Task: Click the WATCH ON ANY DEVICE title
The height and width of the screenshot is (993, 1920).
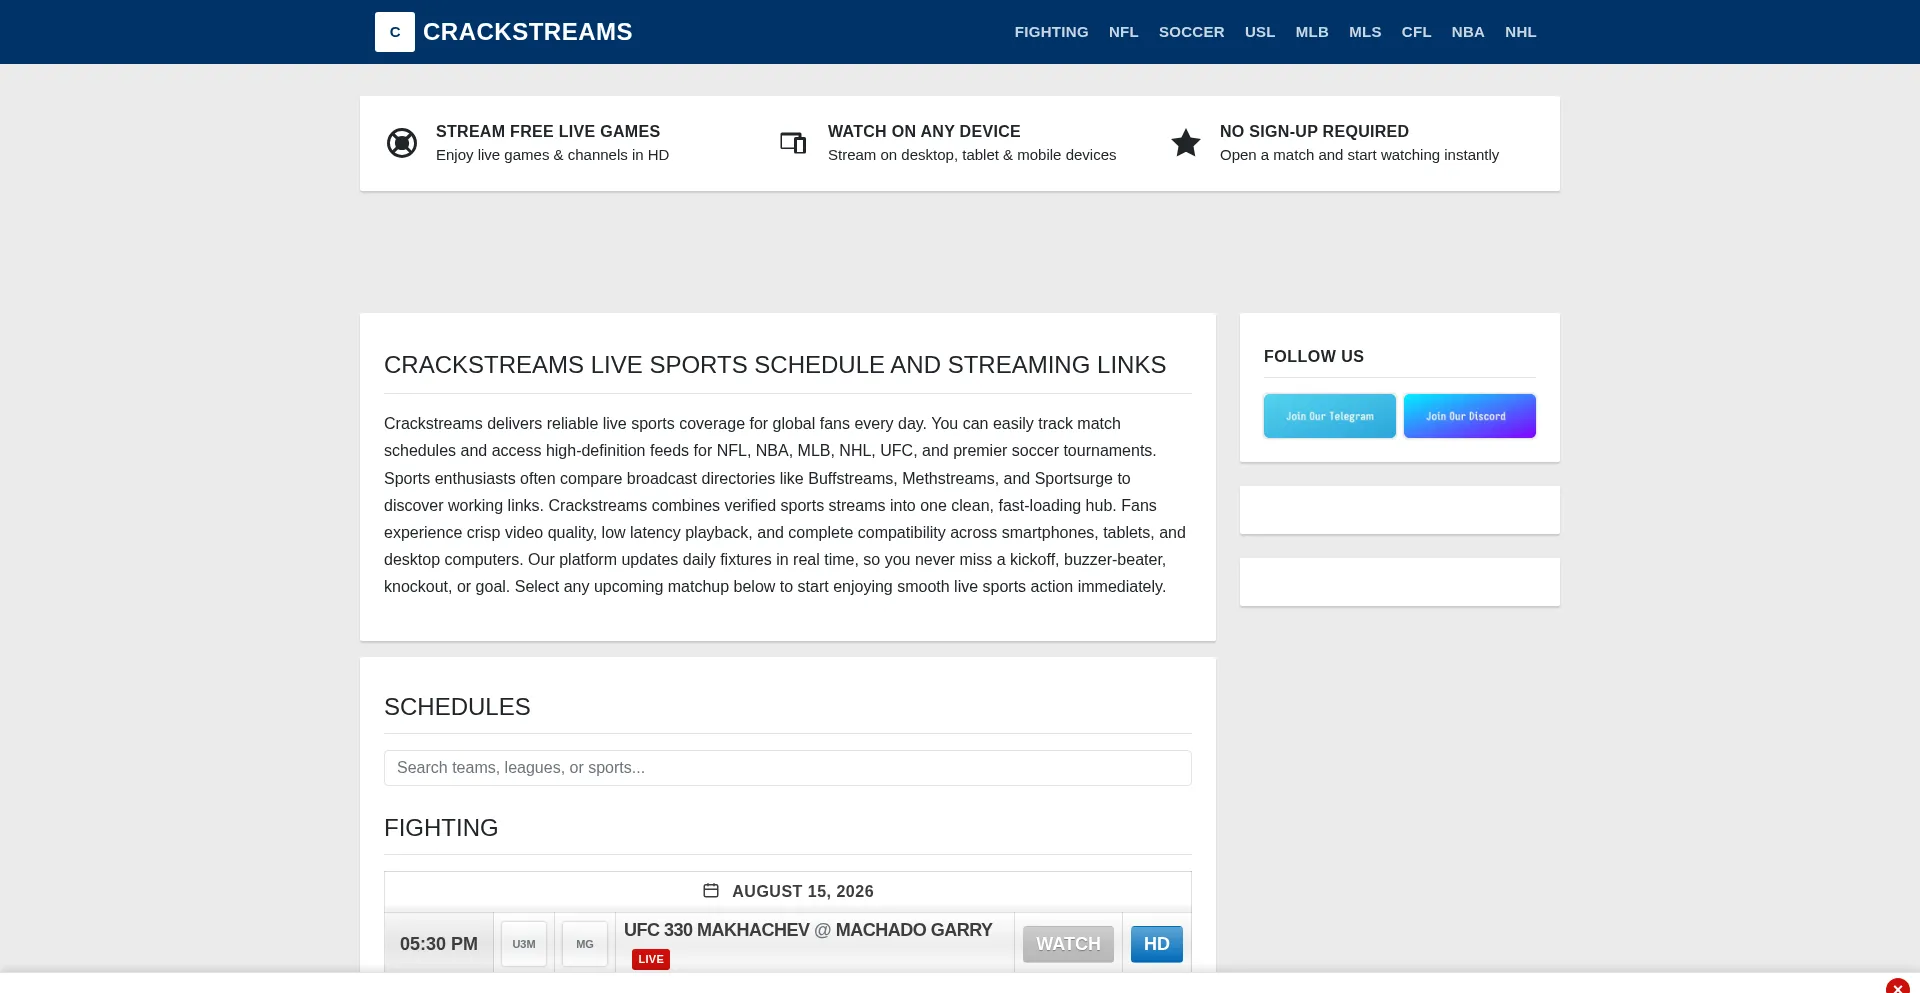Action: click(x=924, y=131)
